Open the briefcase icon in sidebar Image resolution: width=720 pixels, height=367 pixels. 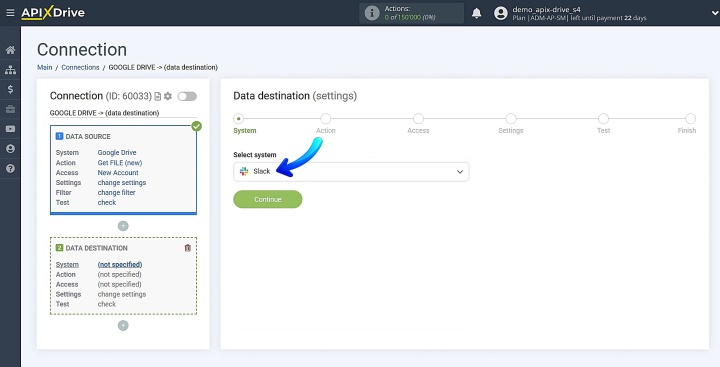coord(10,109)
